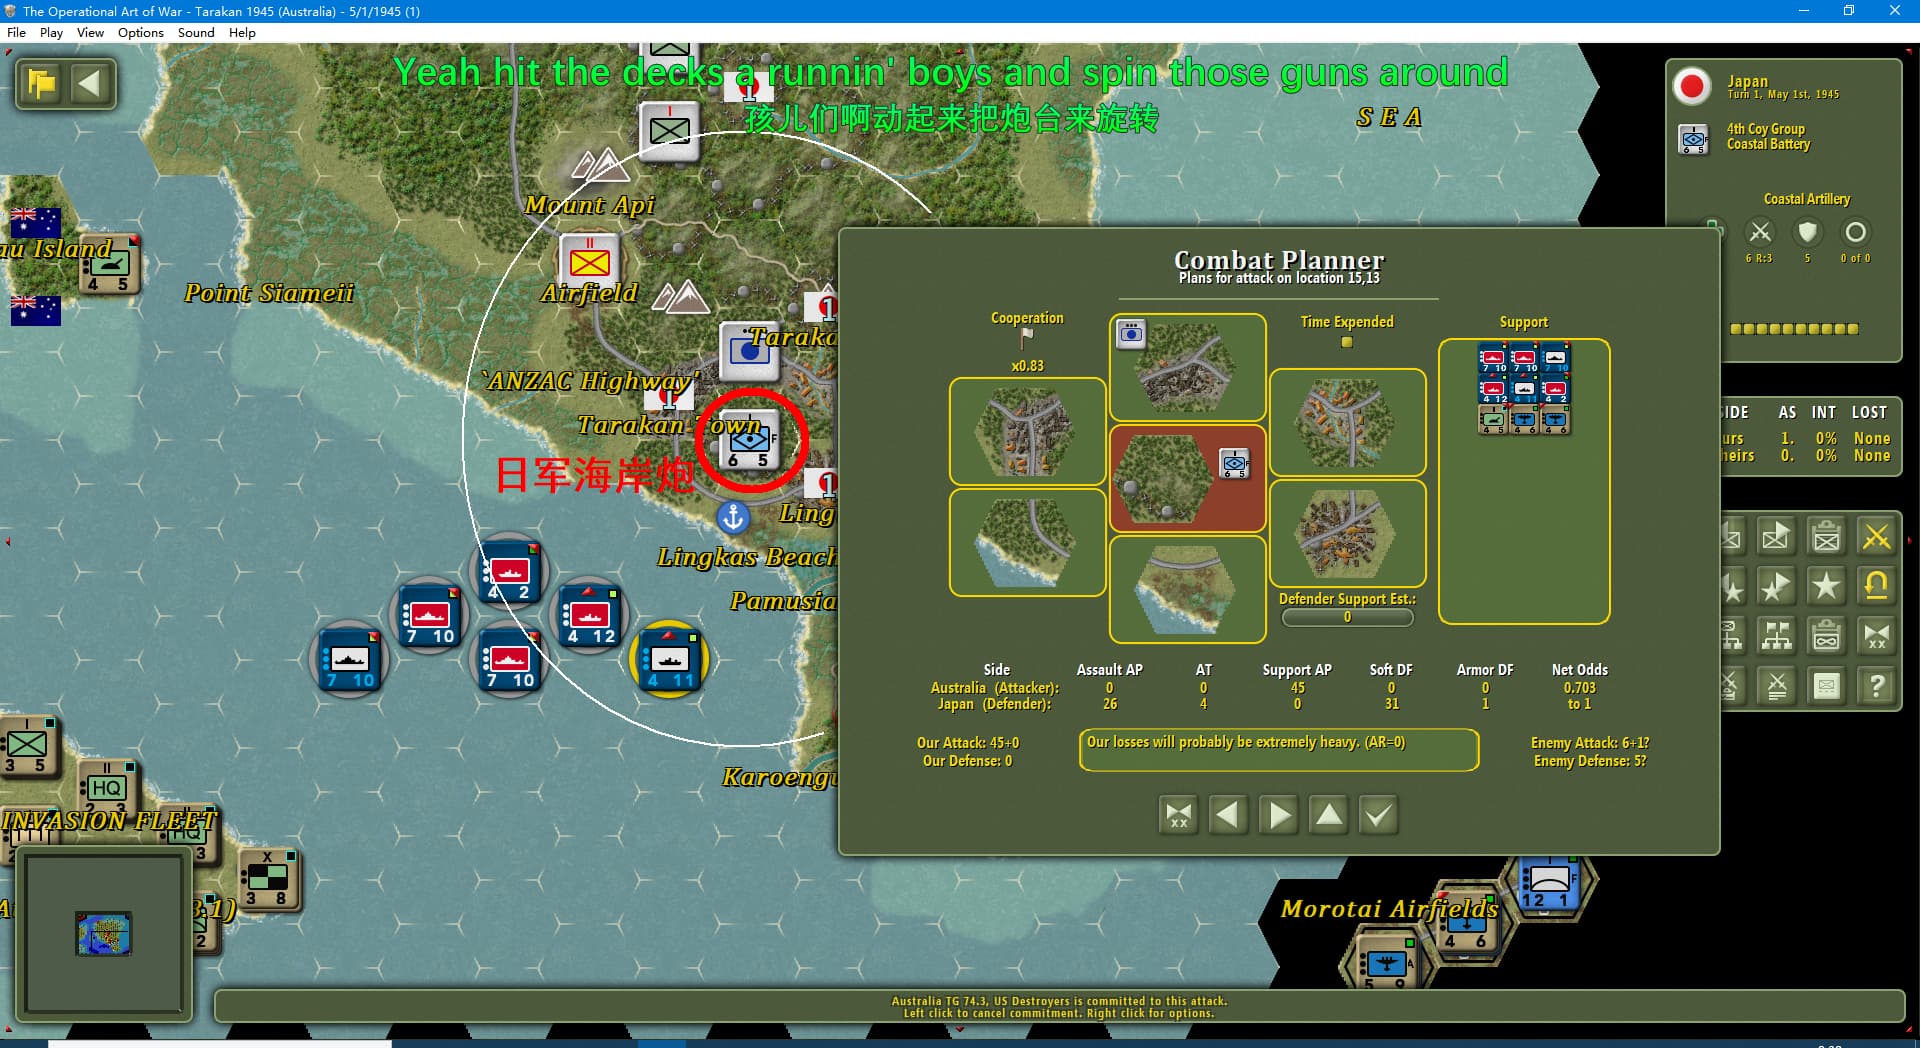1920x1048 pixels.
Task: Click the XX bowtie button in Combat Planner
Action: [x=1178, y=815]
